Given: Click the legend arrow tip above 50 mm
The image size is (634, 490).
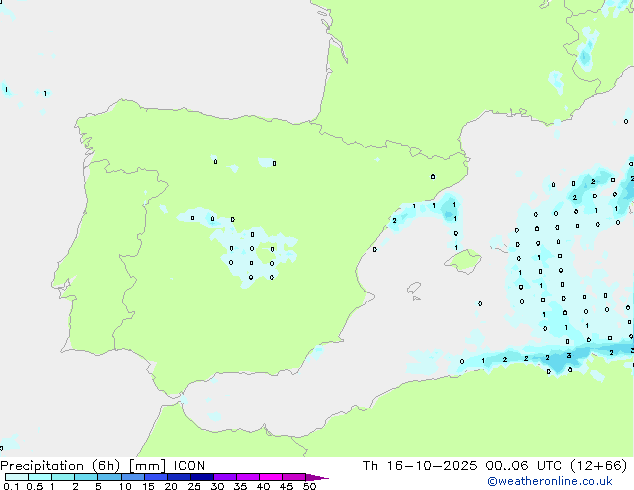Looking at the screenshot, I should pyautogui.click(x=317, y=478).
